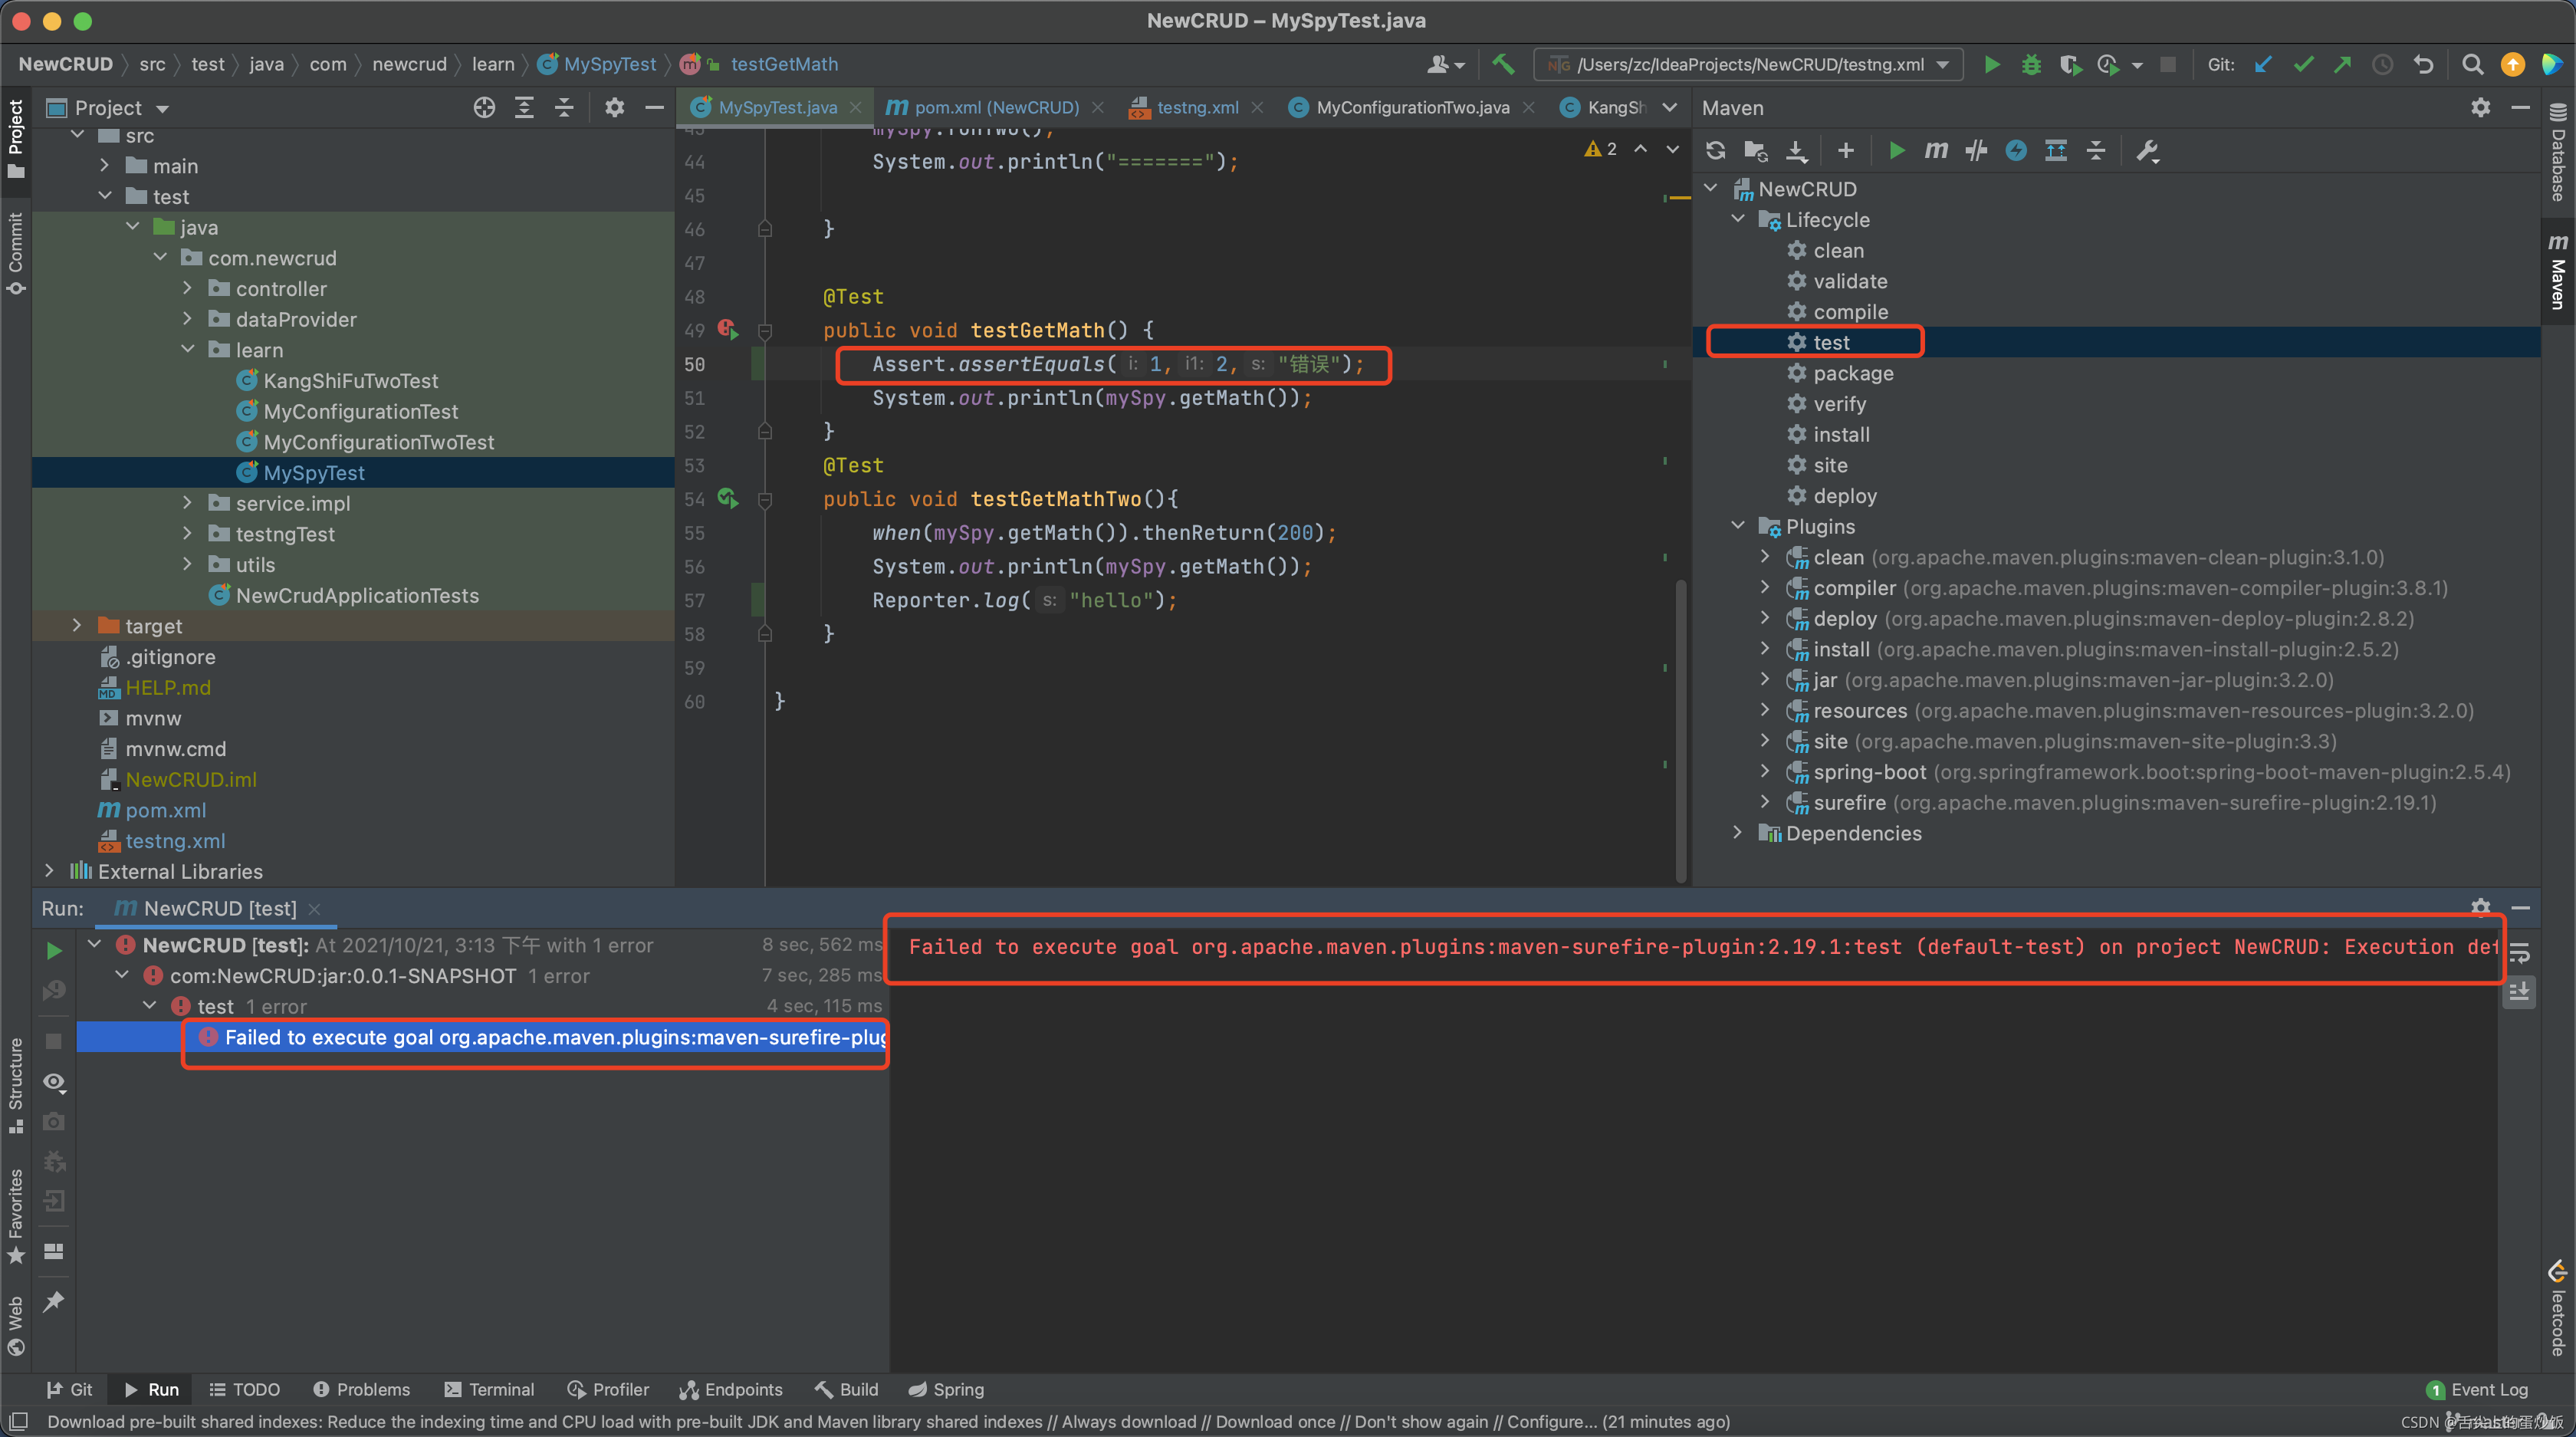Open Search Everywhere magnifier icon
Image resolution: width=2576 pixels, height=1437 pixels.
click(x=2472, y=64)
